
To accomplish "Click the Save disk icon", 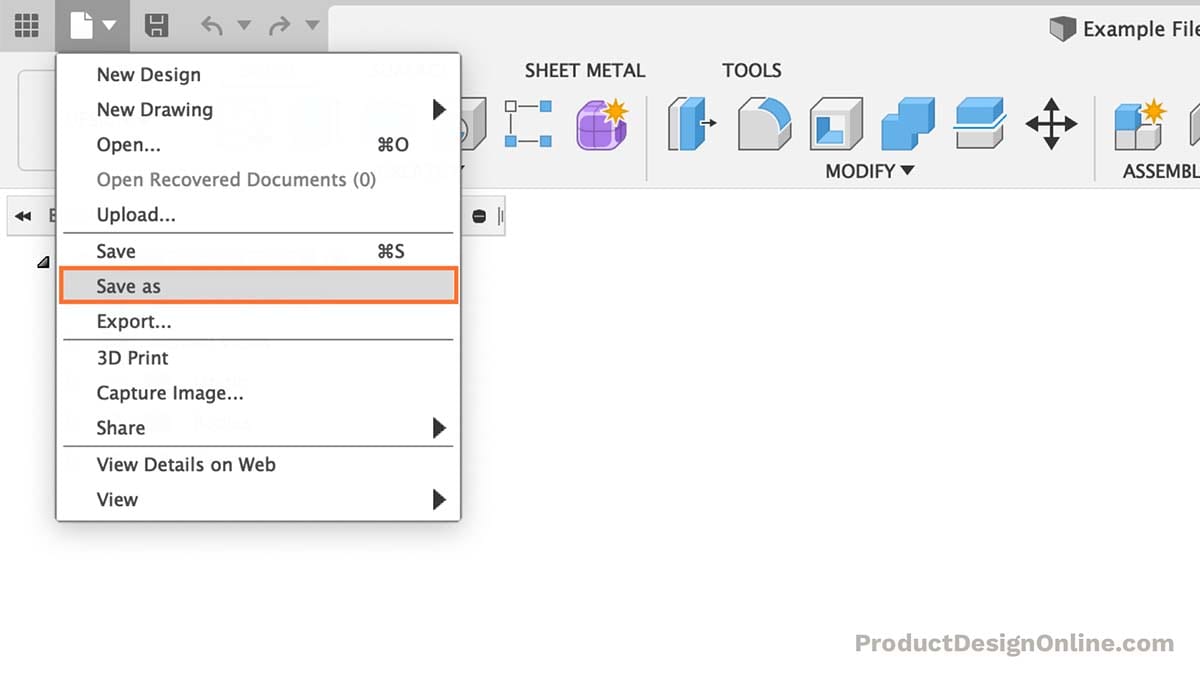I will tap(156, 27).
